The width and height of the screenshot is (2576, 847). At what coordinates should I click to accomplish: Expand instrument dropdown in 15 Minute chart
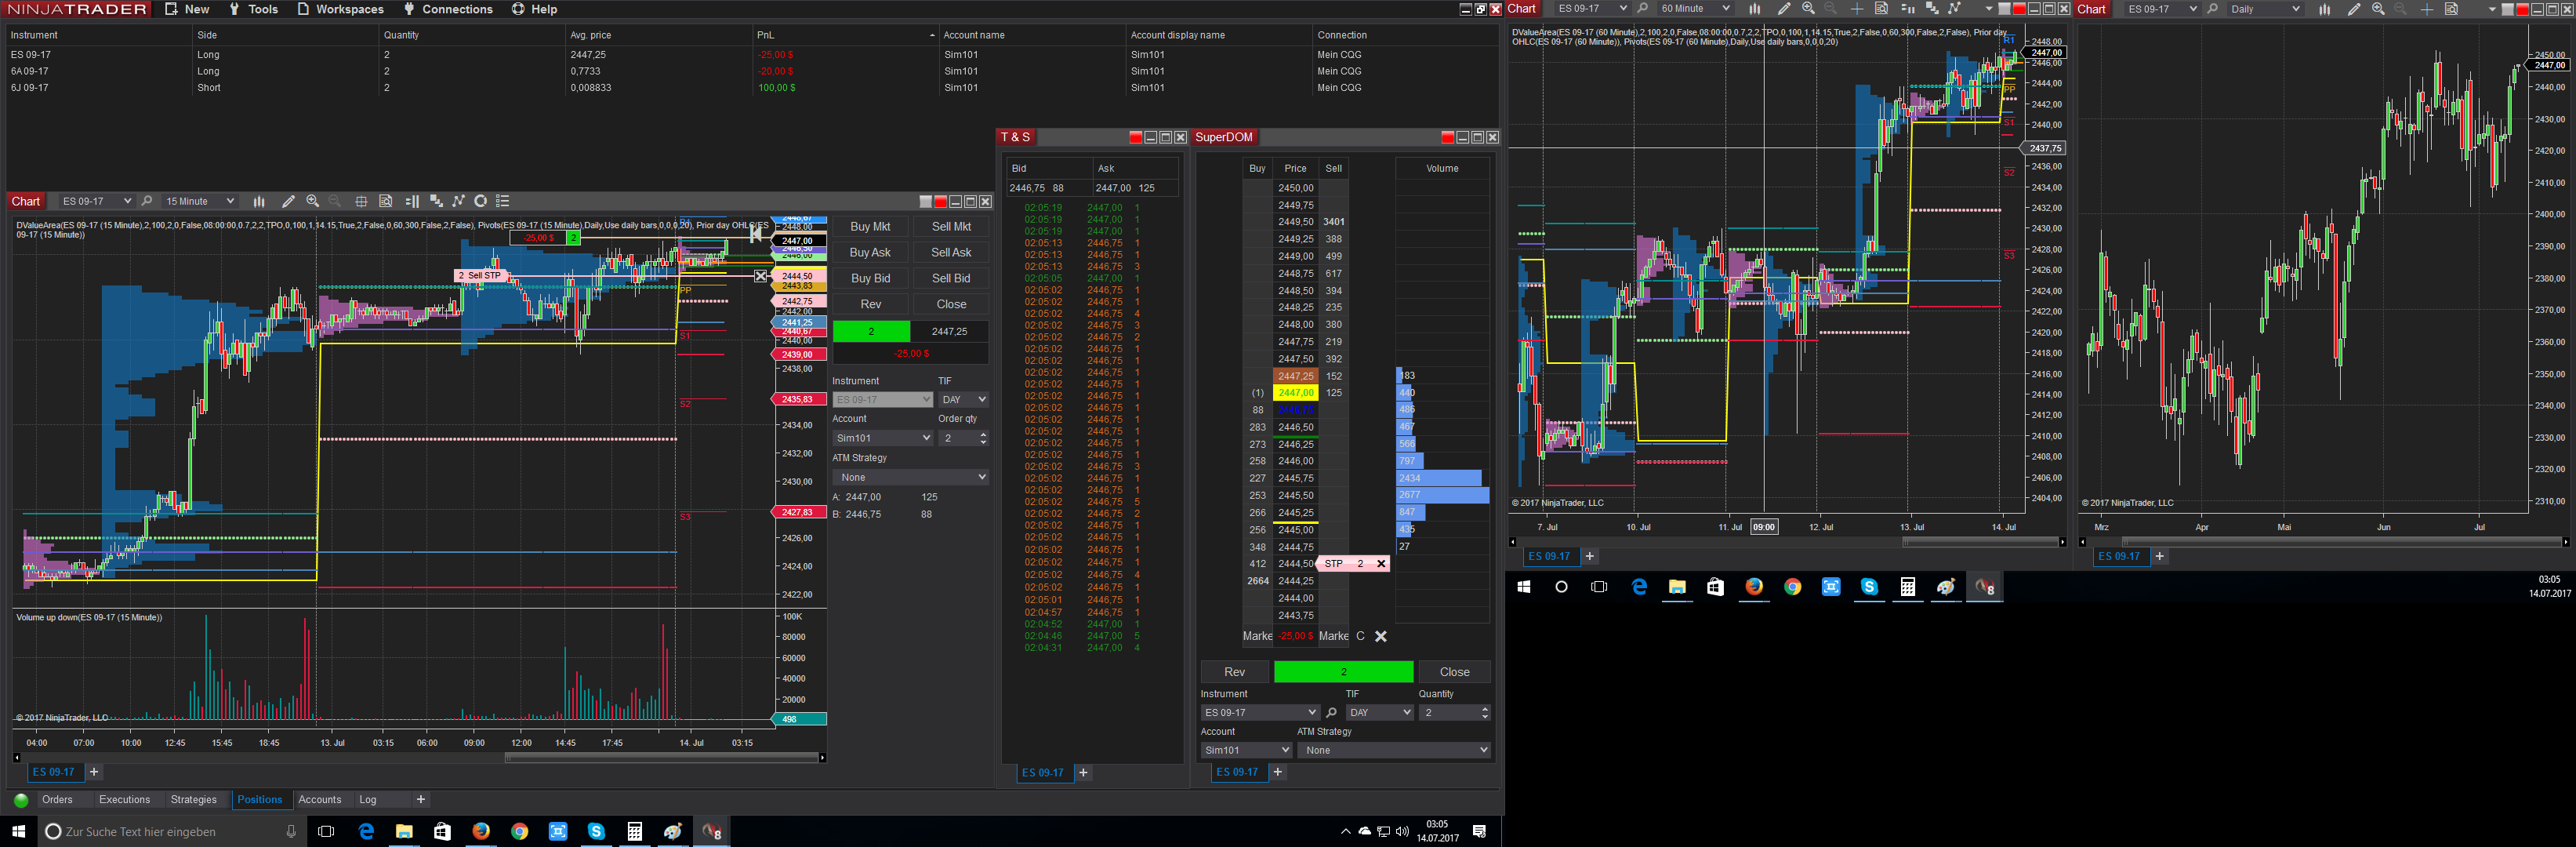pyautogui.click(x=127, y=201)
